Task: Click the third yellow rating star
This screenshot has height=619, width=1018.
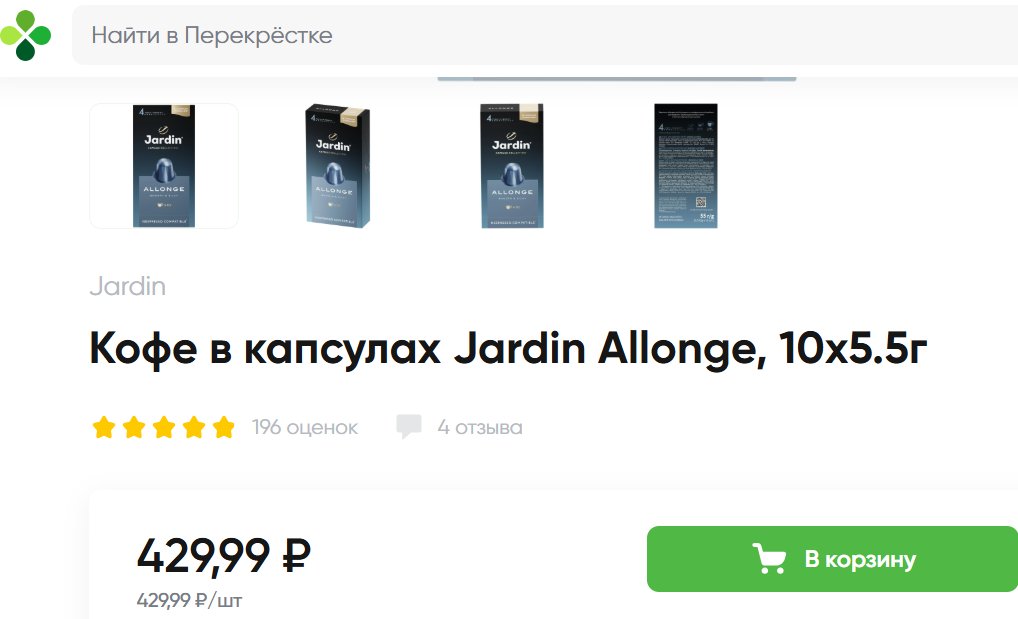Action: click(x=164, y=427)
